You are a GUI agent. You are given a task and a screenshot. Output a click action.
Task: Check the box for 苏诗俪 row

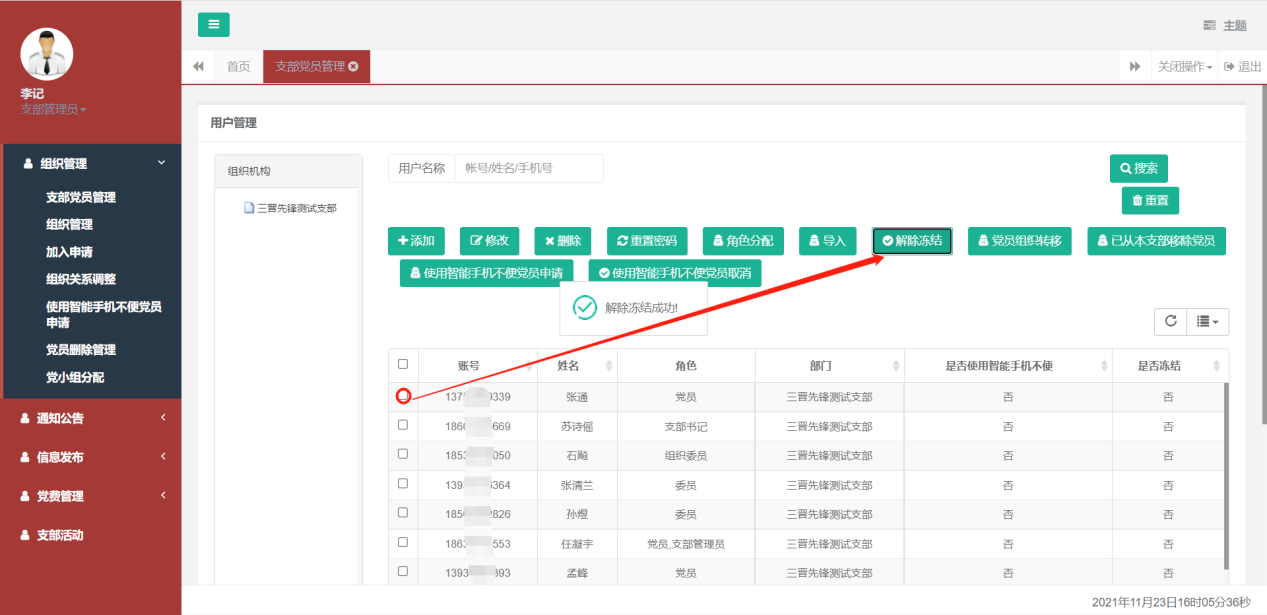[403, 425]
